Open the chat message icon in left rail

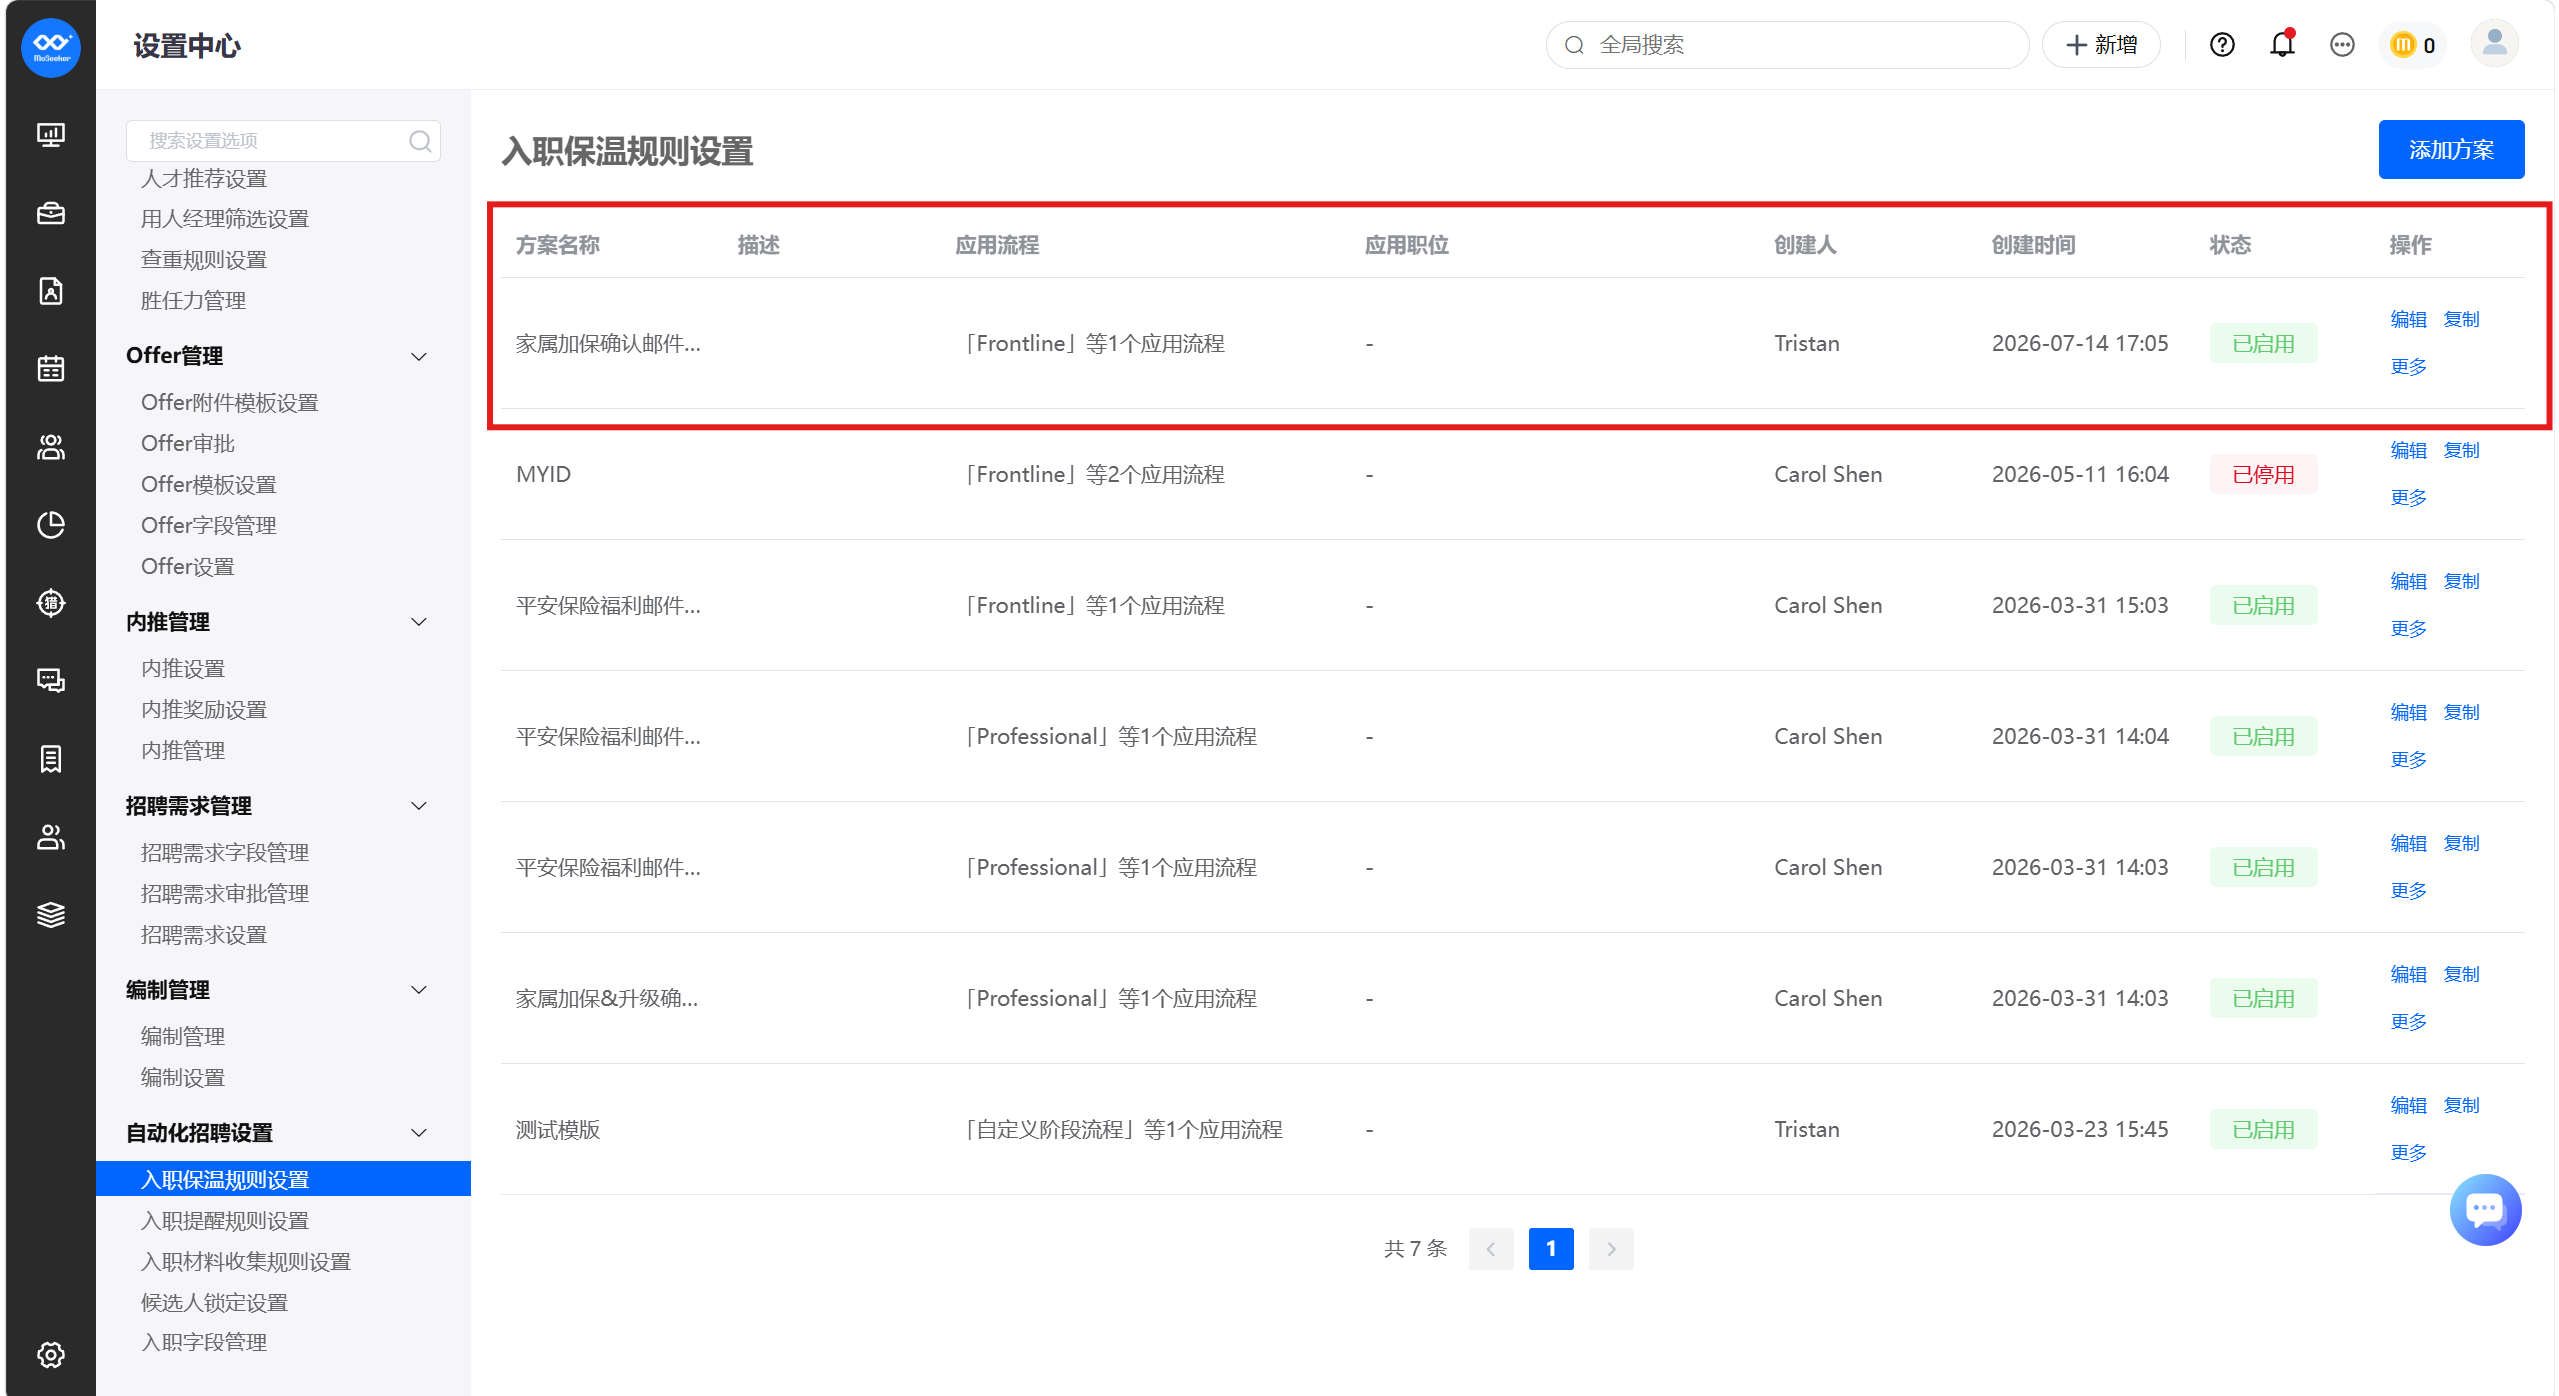(51, 681)
